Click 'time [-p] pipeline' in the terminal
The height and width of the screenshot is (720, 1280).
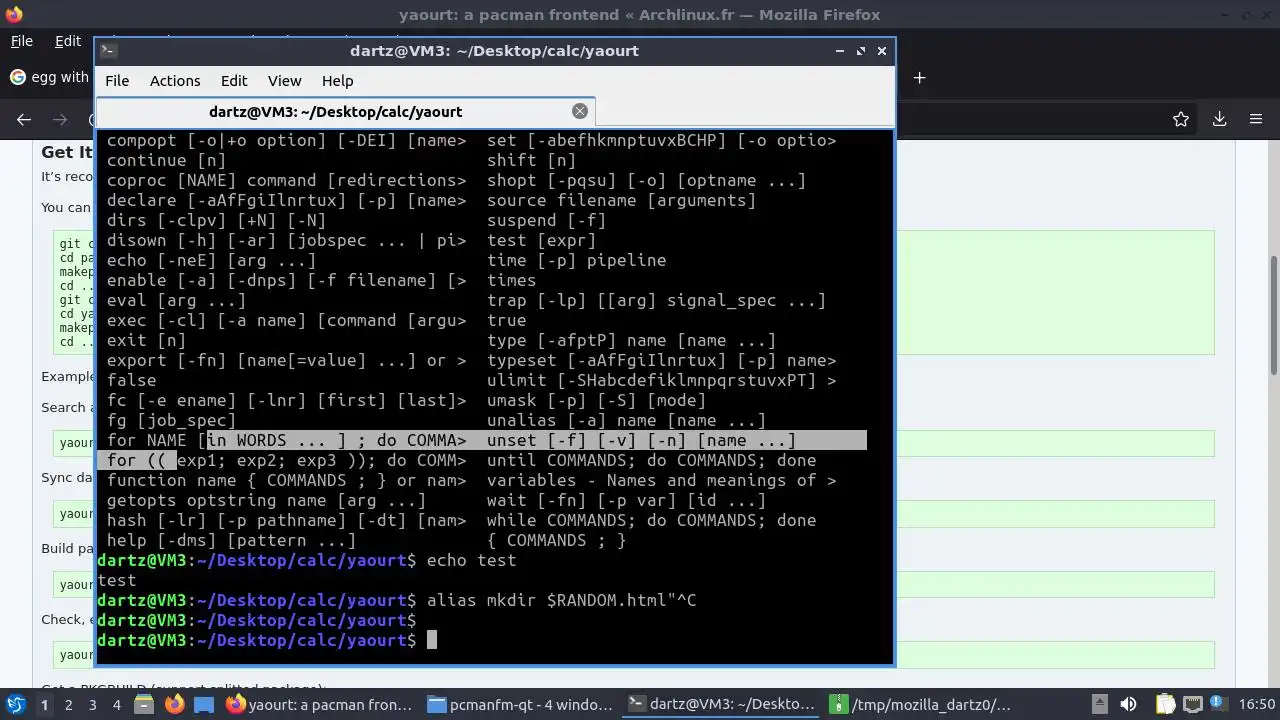coord(576,260)
